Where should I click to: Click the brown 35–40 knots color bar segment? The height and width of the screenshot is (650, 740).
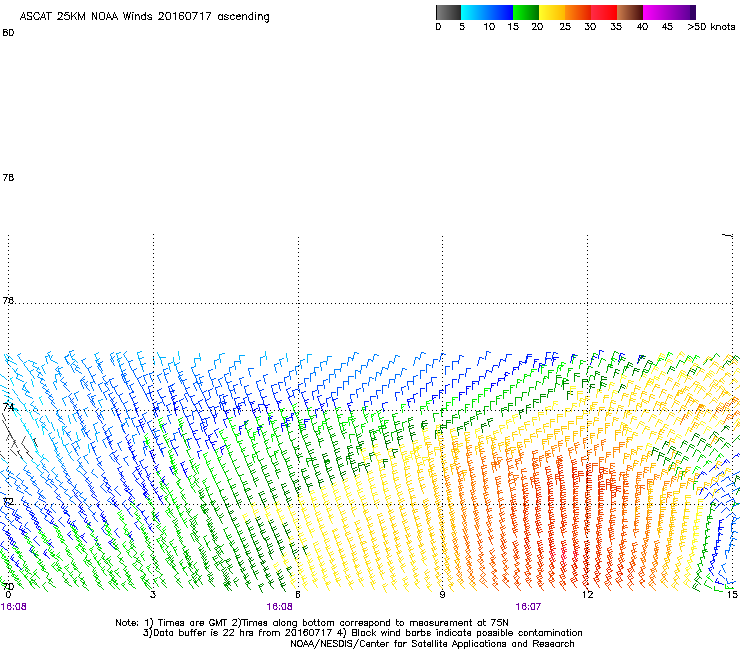(630, 12)
